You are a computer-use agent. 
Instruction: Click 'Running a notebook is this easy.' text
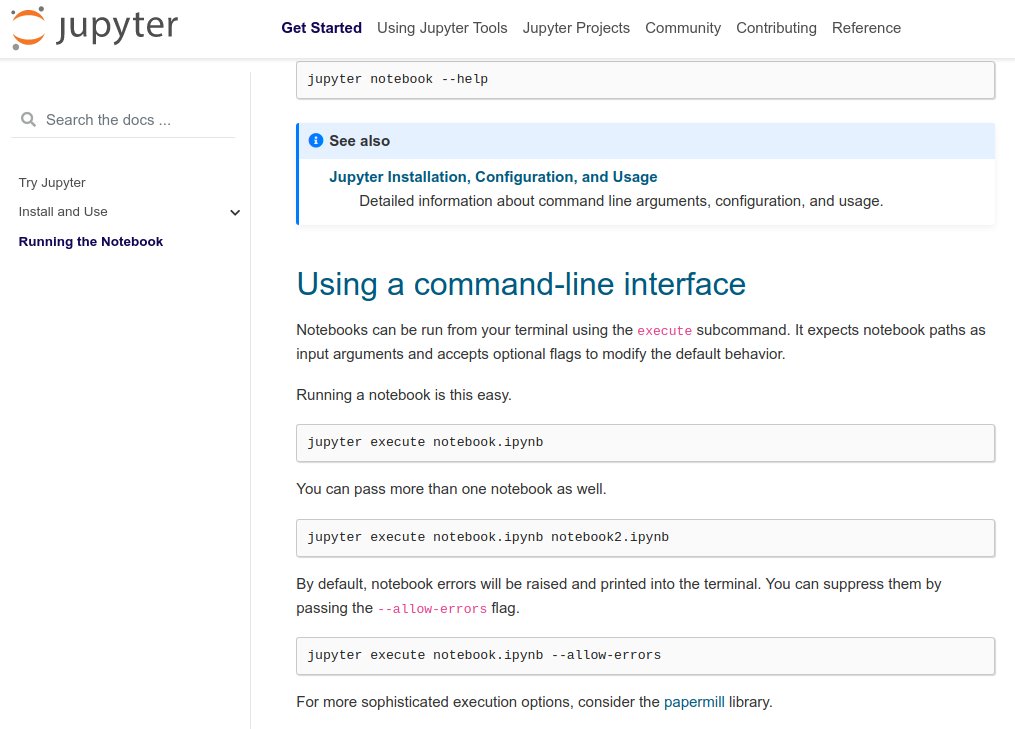[404, 395]
